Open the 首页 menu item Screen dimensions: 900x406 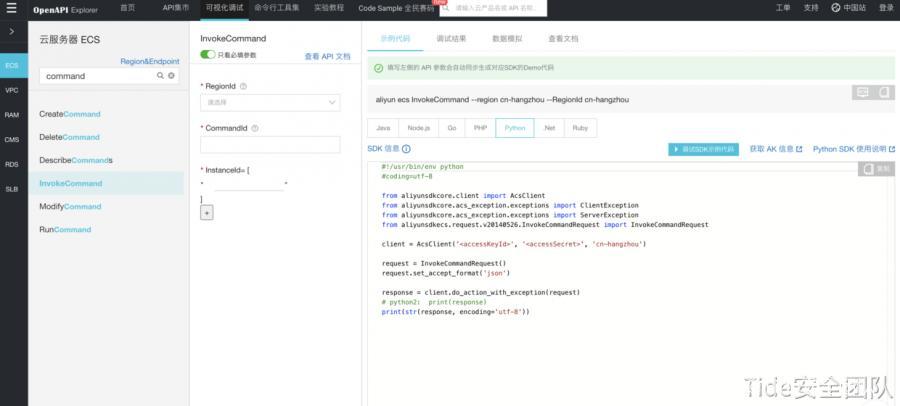click(128, 8)
